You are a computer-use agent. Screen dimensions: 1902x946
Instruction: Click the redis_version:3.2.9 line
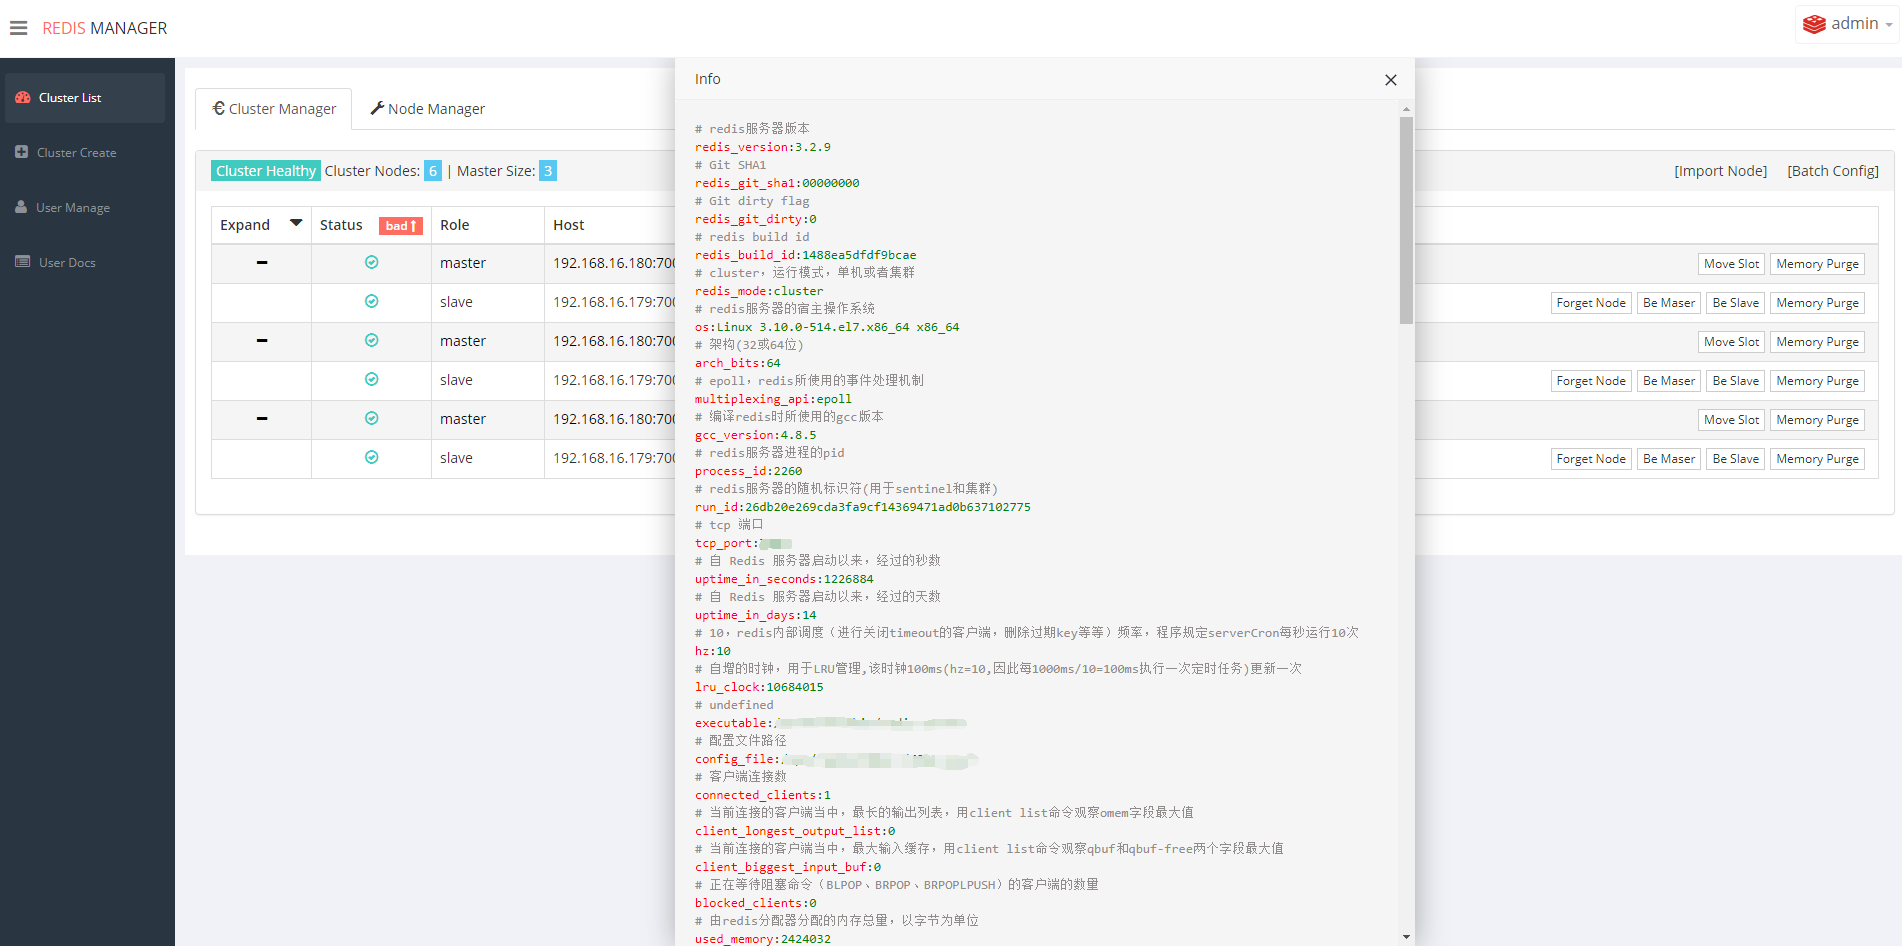pyautogui.click(x=762, y=147)
